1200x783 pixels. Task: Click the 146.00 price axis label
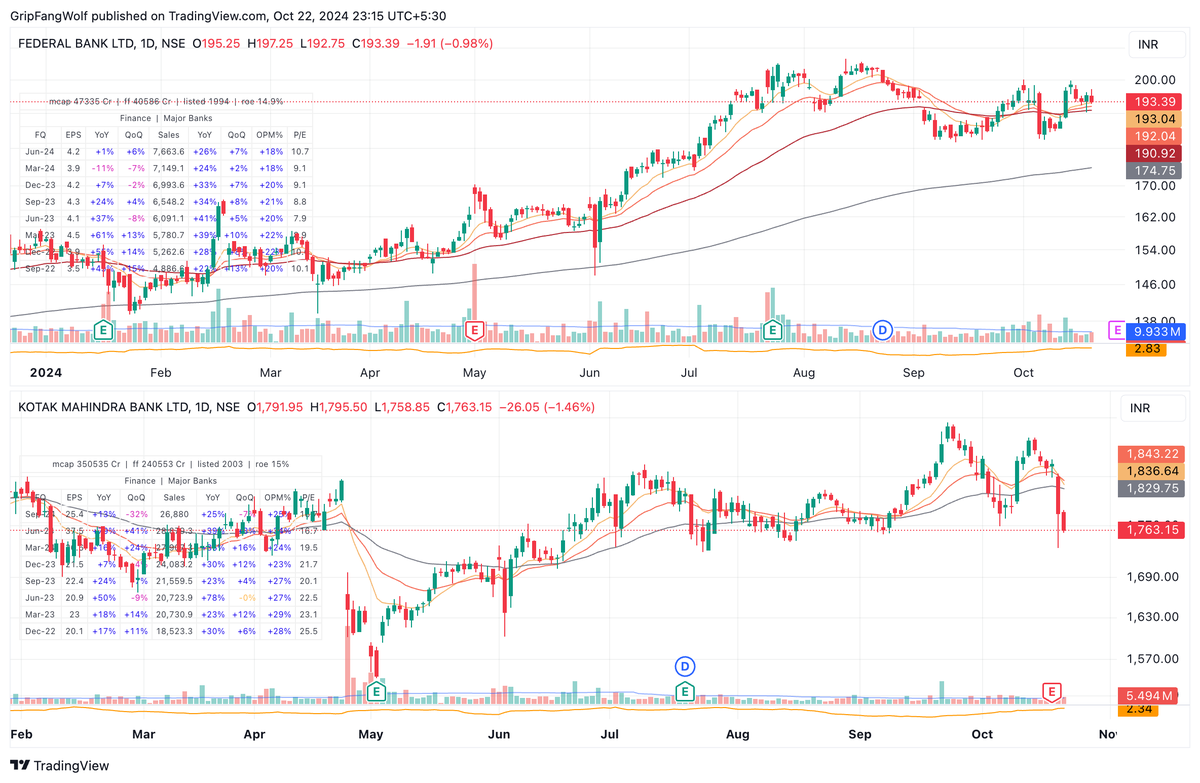1154,284
